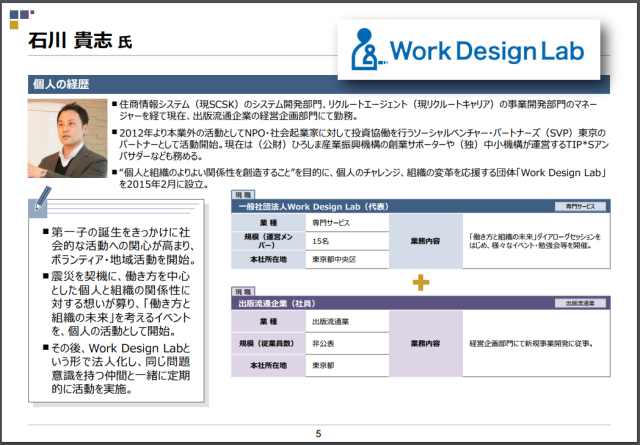Click the 専門サービス badge in table header

pyautogui.click(x=580, y=207)
